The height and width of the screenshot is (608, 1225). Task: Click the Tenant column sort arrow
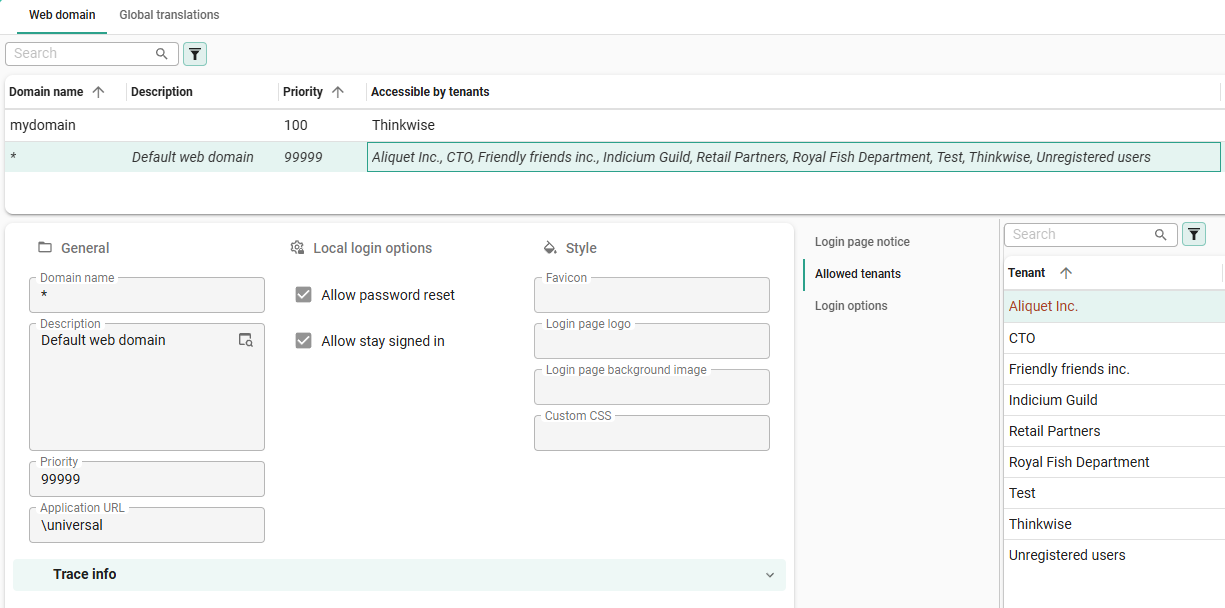point(1066,273)
